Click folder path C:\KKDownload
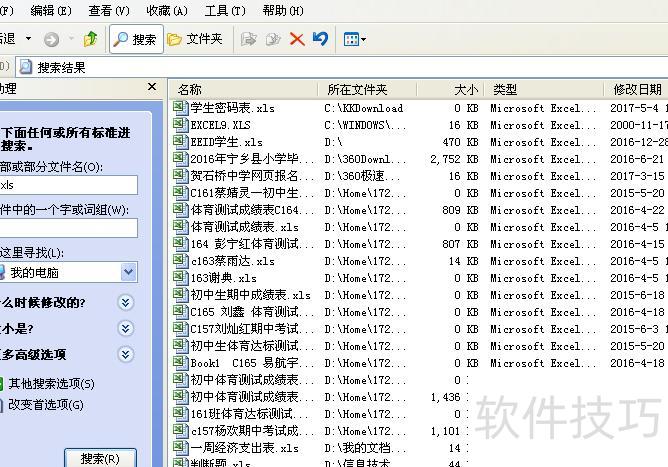This screenshot has width=668, height=467. coord(363,108)
